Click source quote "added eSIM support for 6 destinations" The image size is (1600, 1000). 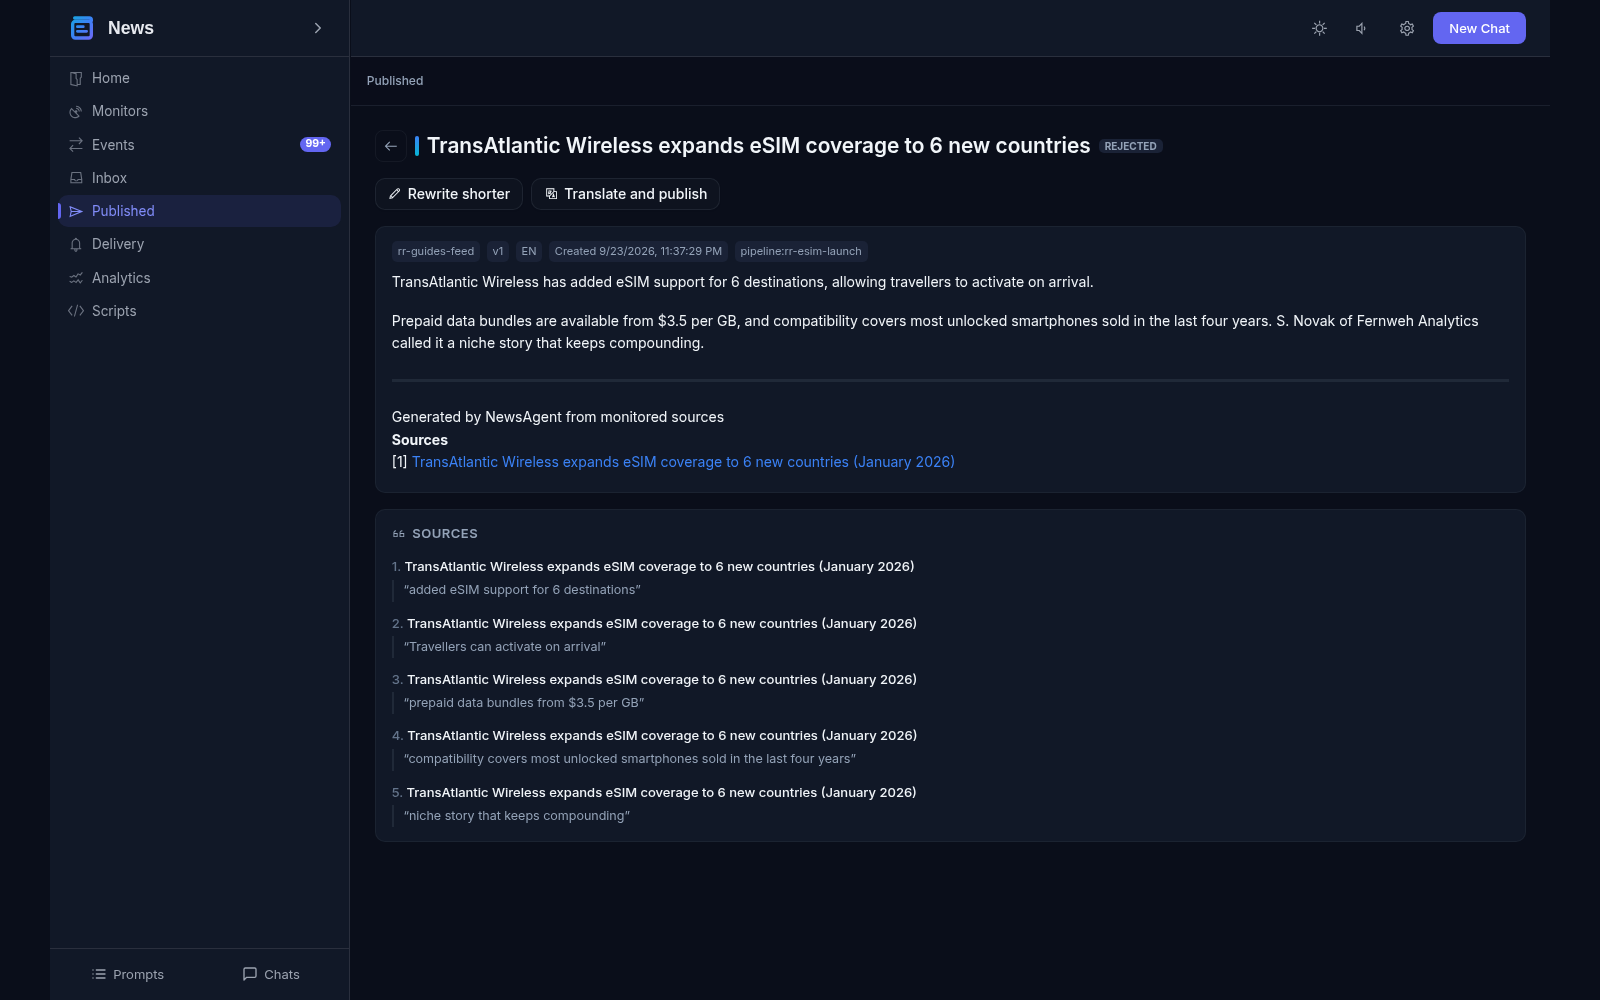[x=522, y=590]
